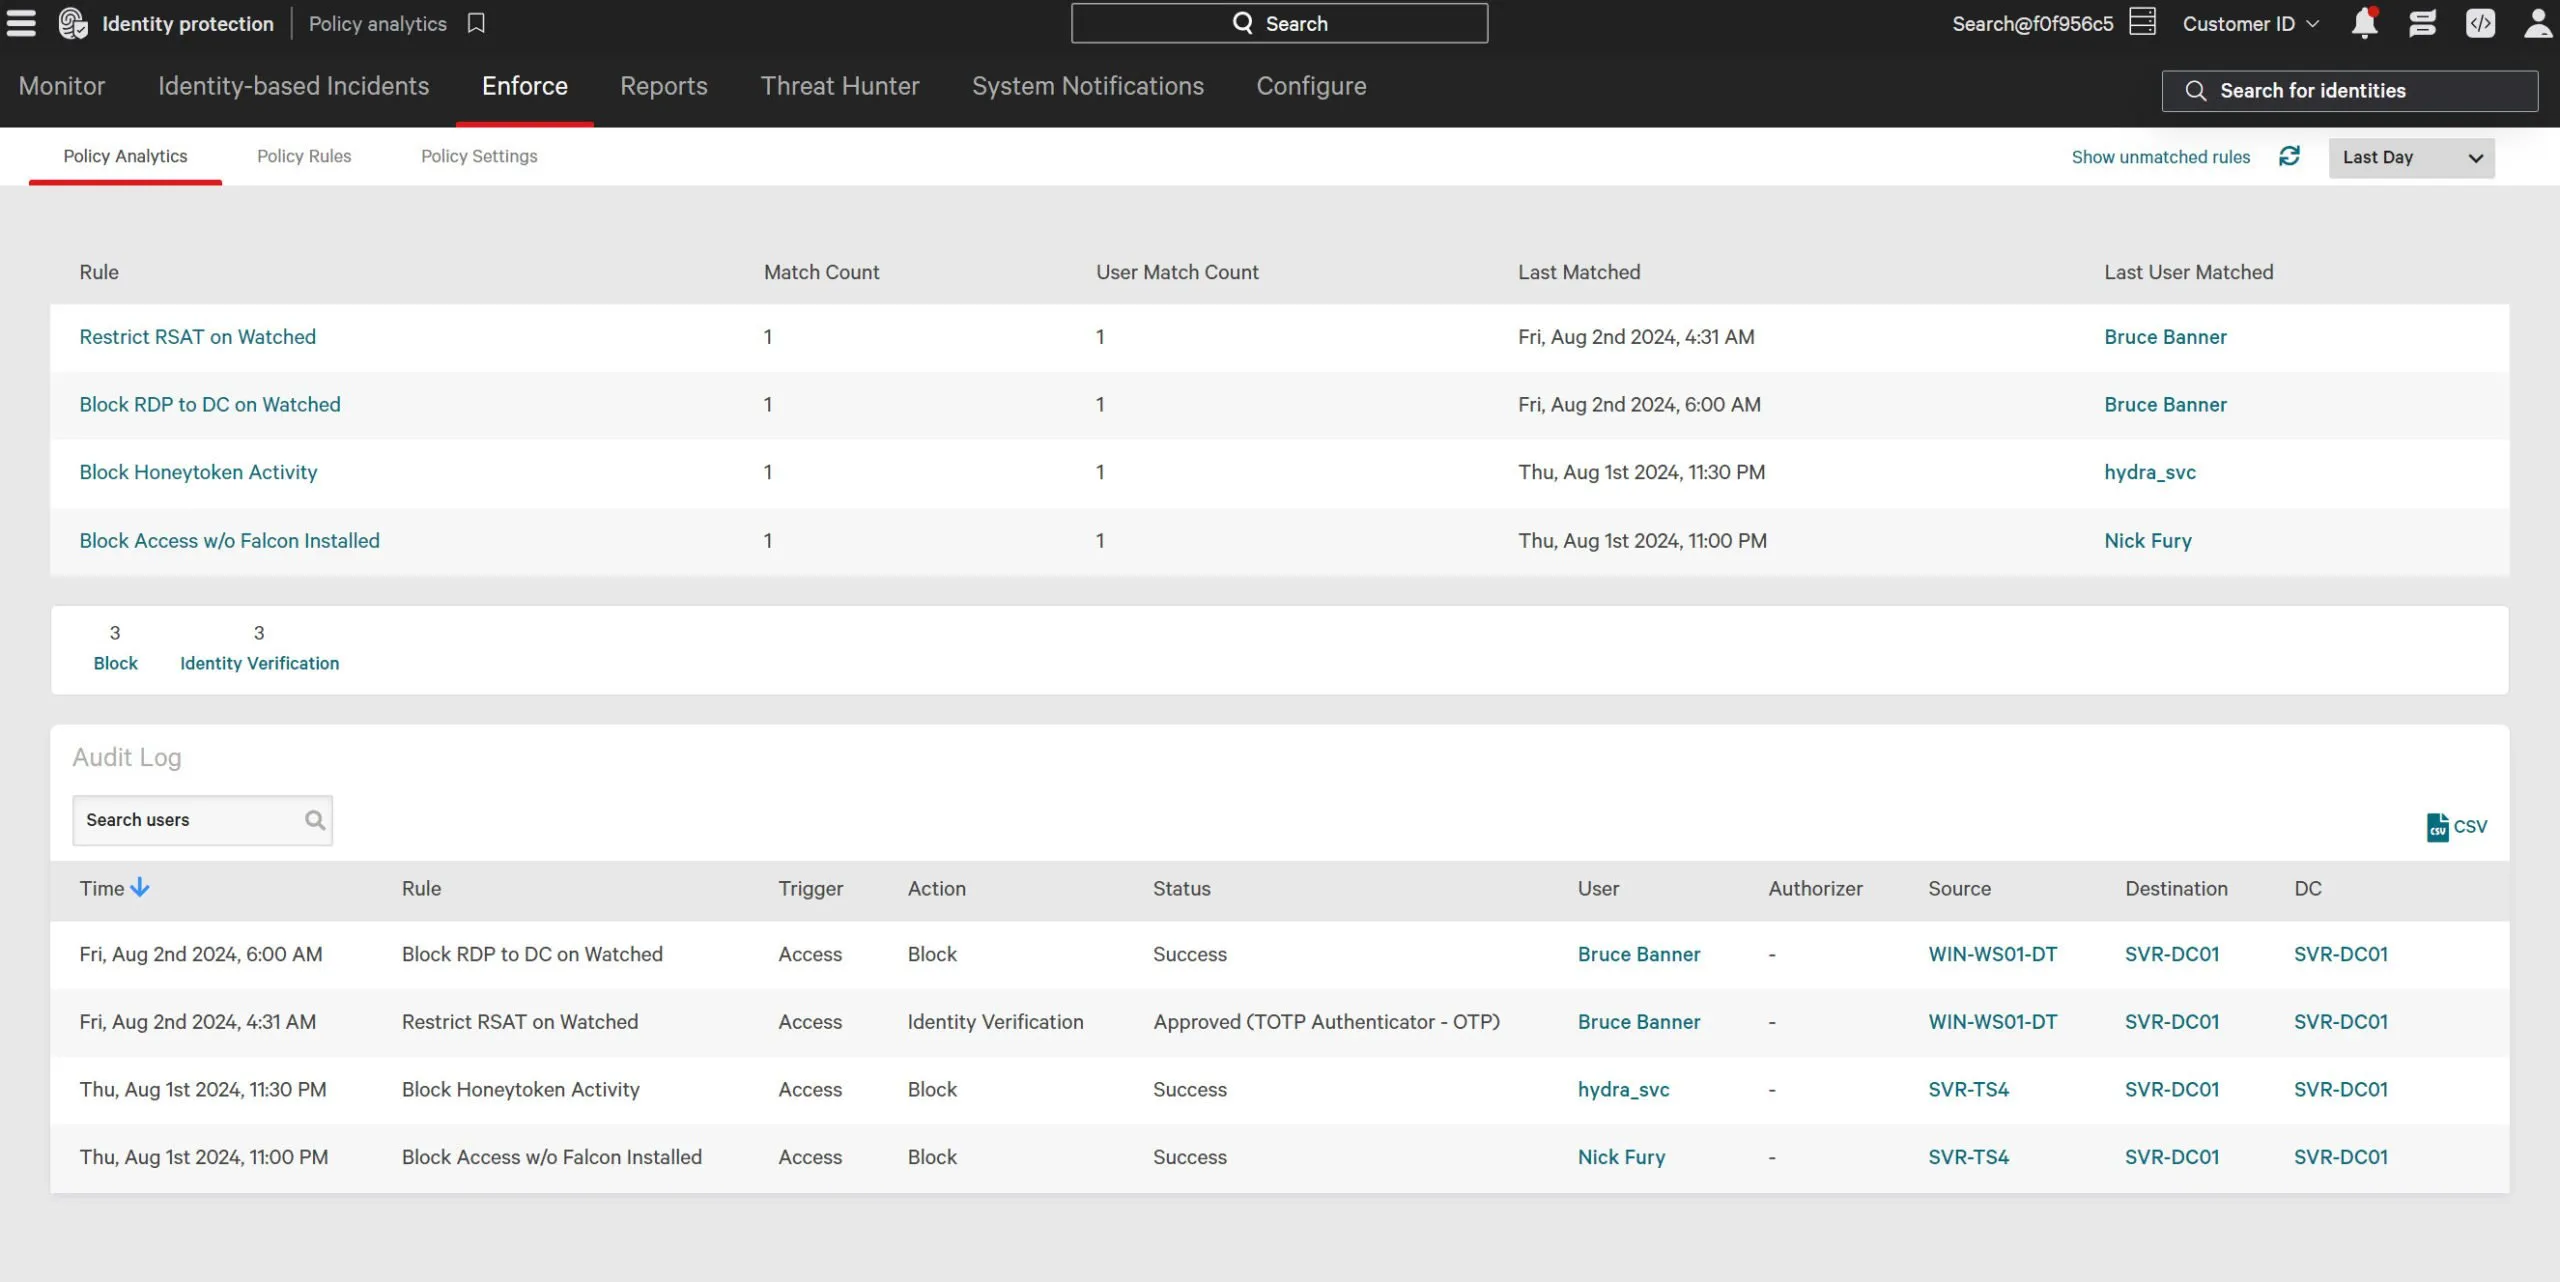Viewport: 2560px width, 1282px height.
Task: Click the Policy analytics breadcrumb
Action: 377,24
